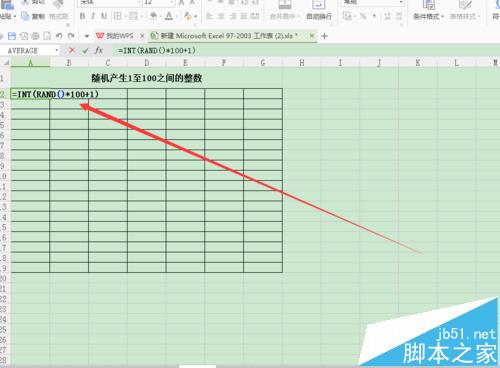Click the font color A swatch
The width and height of the screenshot is (500, 368).
point(169,16)
